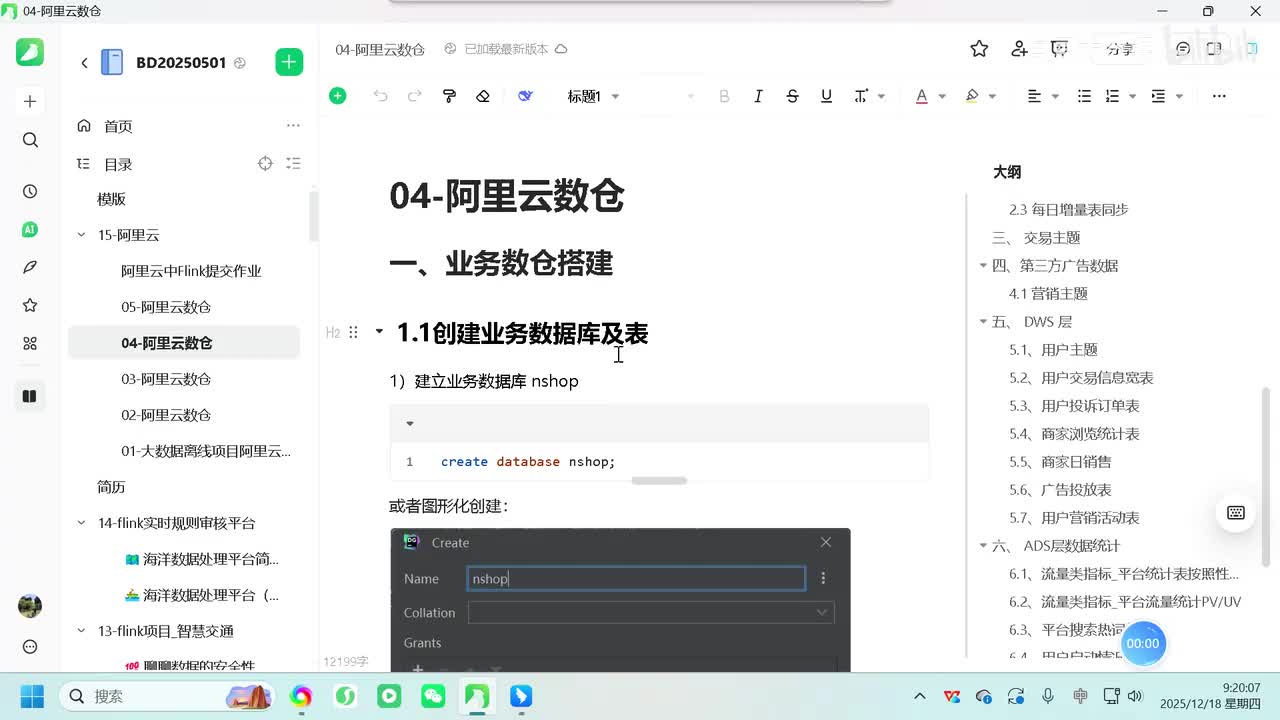Open 03-阿里云数仓 document

click(x=166, y=379)
